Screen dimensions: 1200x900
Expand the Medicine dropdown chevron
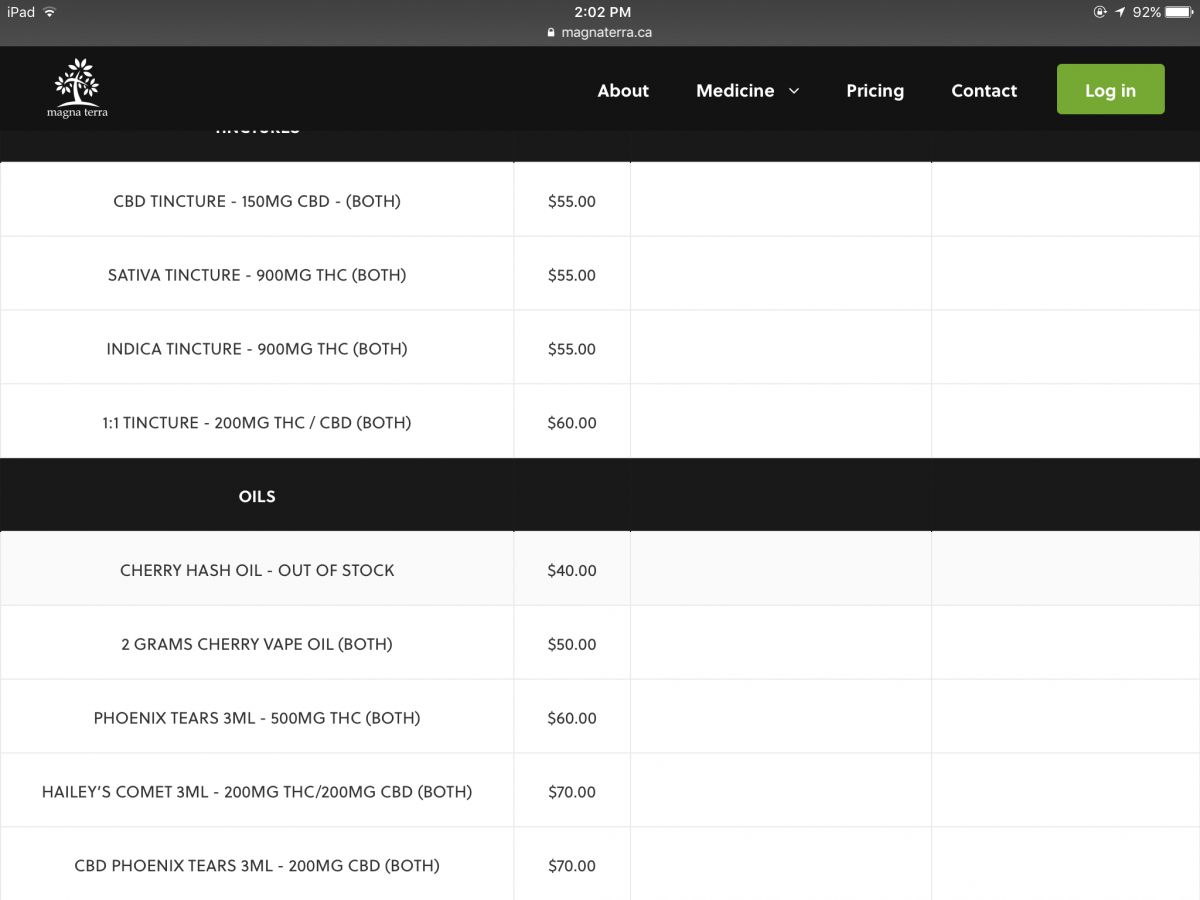tap(794, 91)
